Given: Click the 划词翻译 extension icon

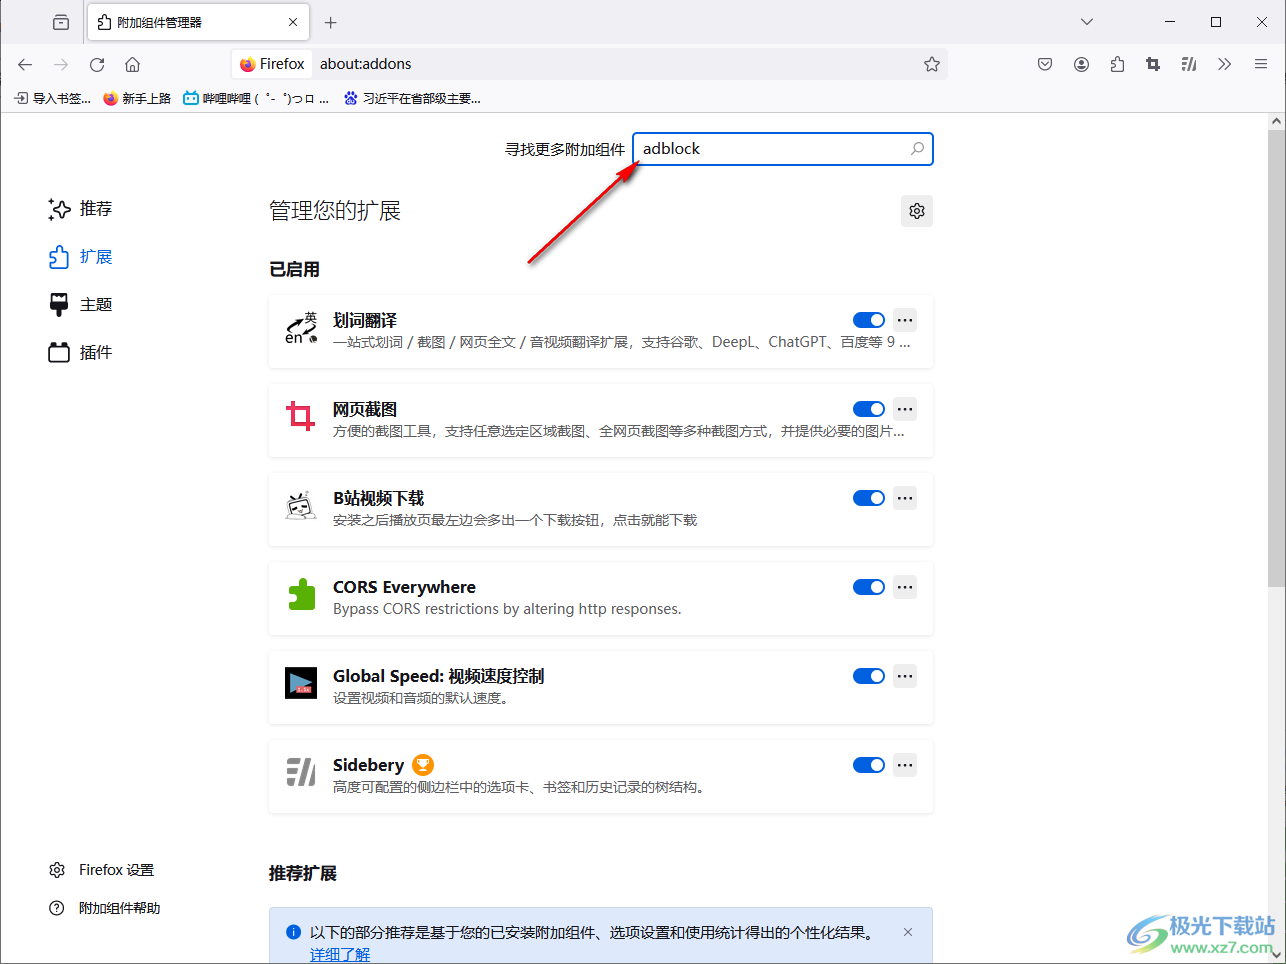Looking at the screenshot, I should coord(301,327).
